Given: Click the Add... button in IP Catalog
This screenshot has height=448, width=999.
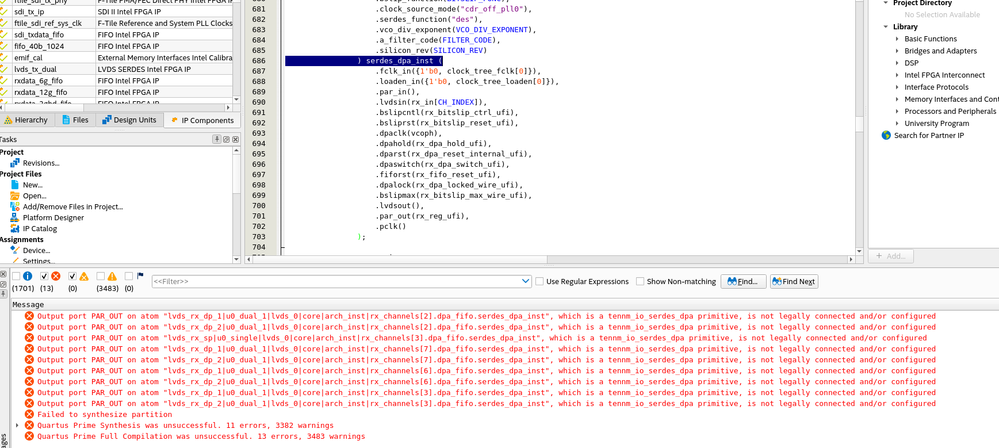Looking at the screenshot, I should point(891,256).
